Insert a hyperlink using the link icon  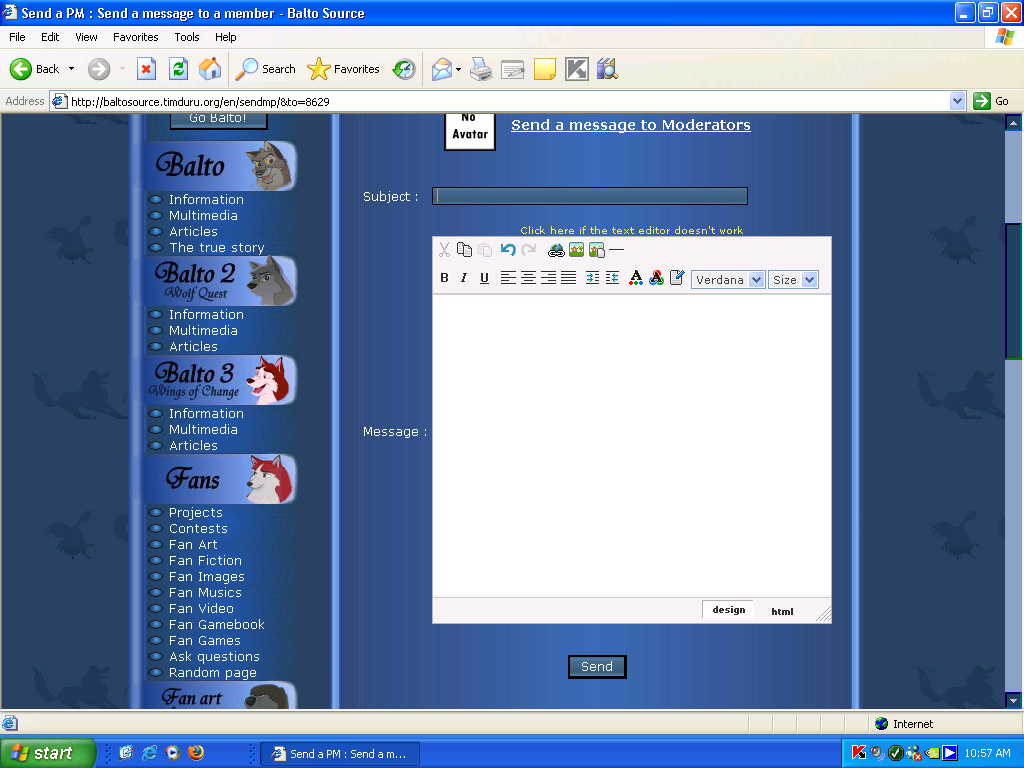coord(556,250)
